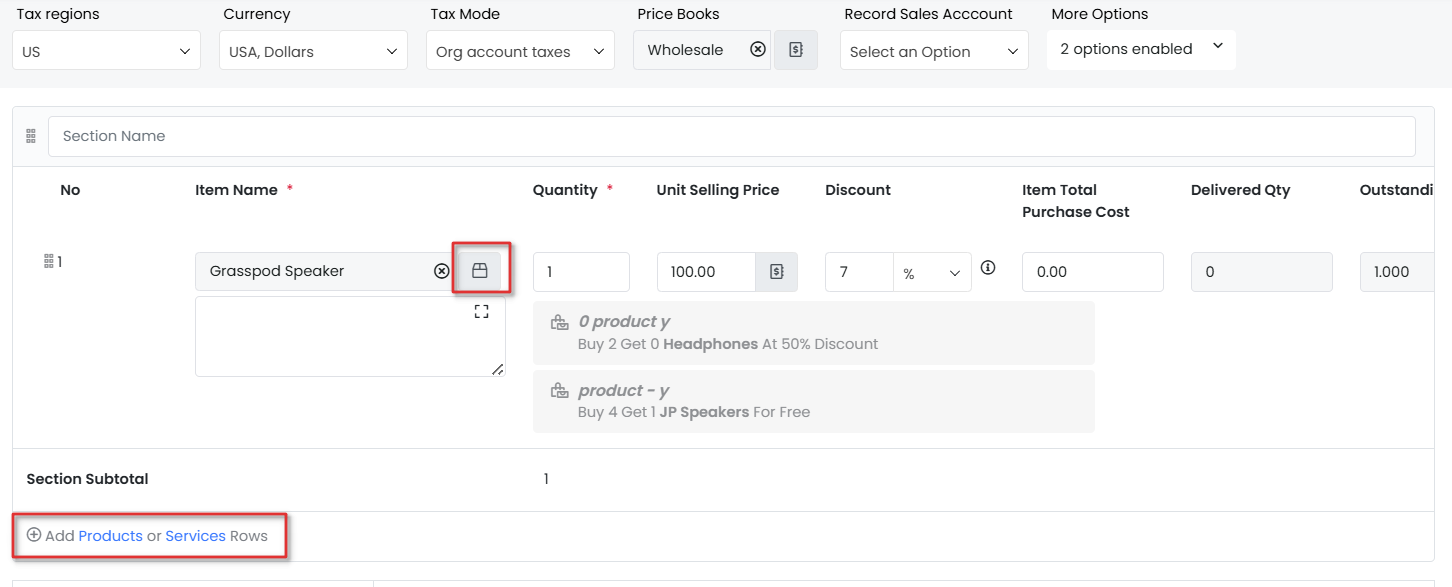Change the Tax Mode selection
Viewport: 1452px width, 587px height.
pos(520,51)
